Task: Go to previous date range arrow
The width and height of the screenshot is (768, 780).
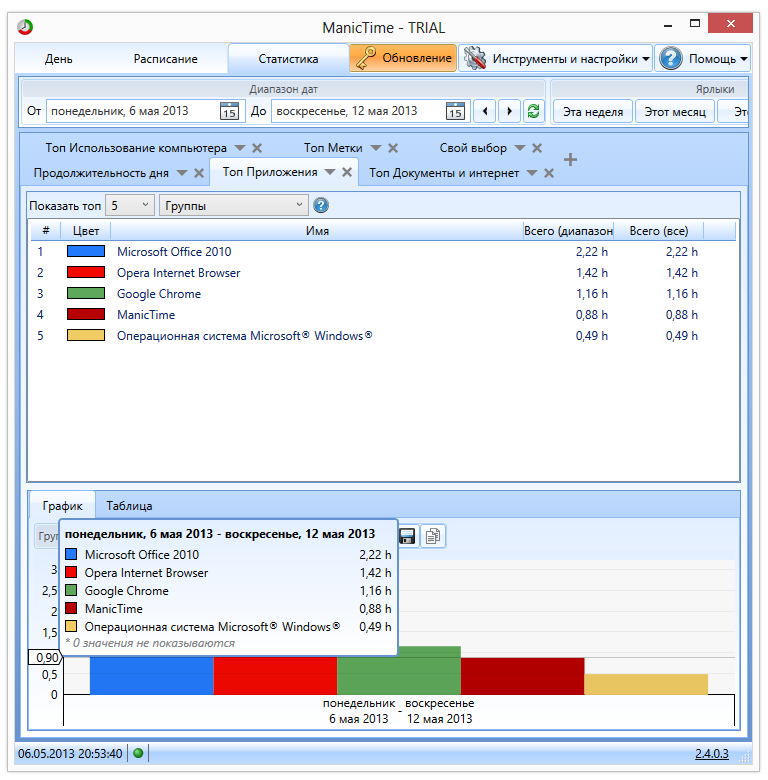Action: tap(485, 111)
